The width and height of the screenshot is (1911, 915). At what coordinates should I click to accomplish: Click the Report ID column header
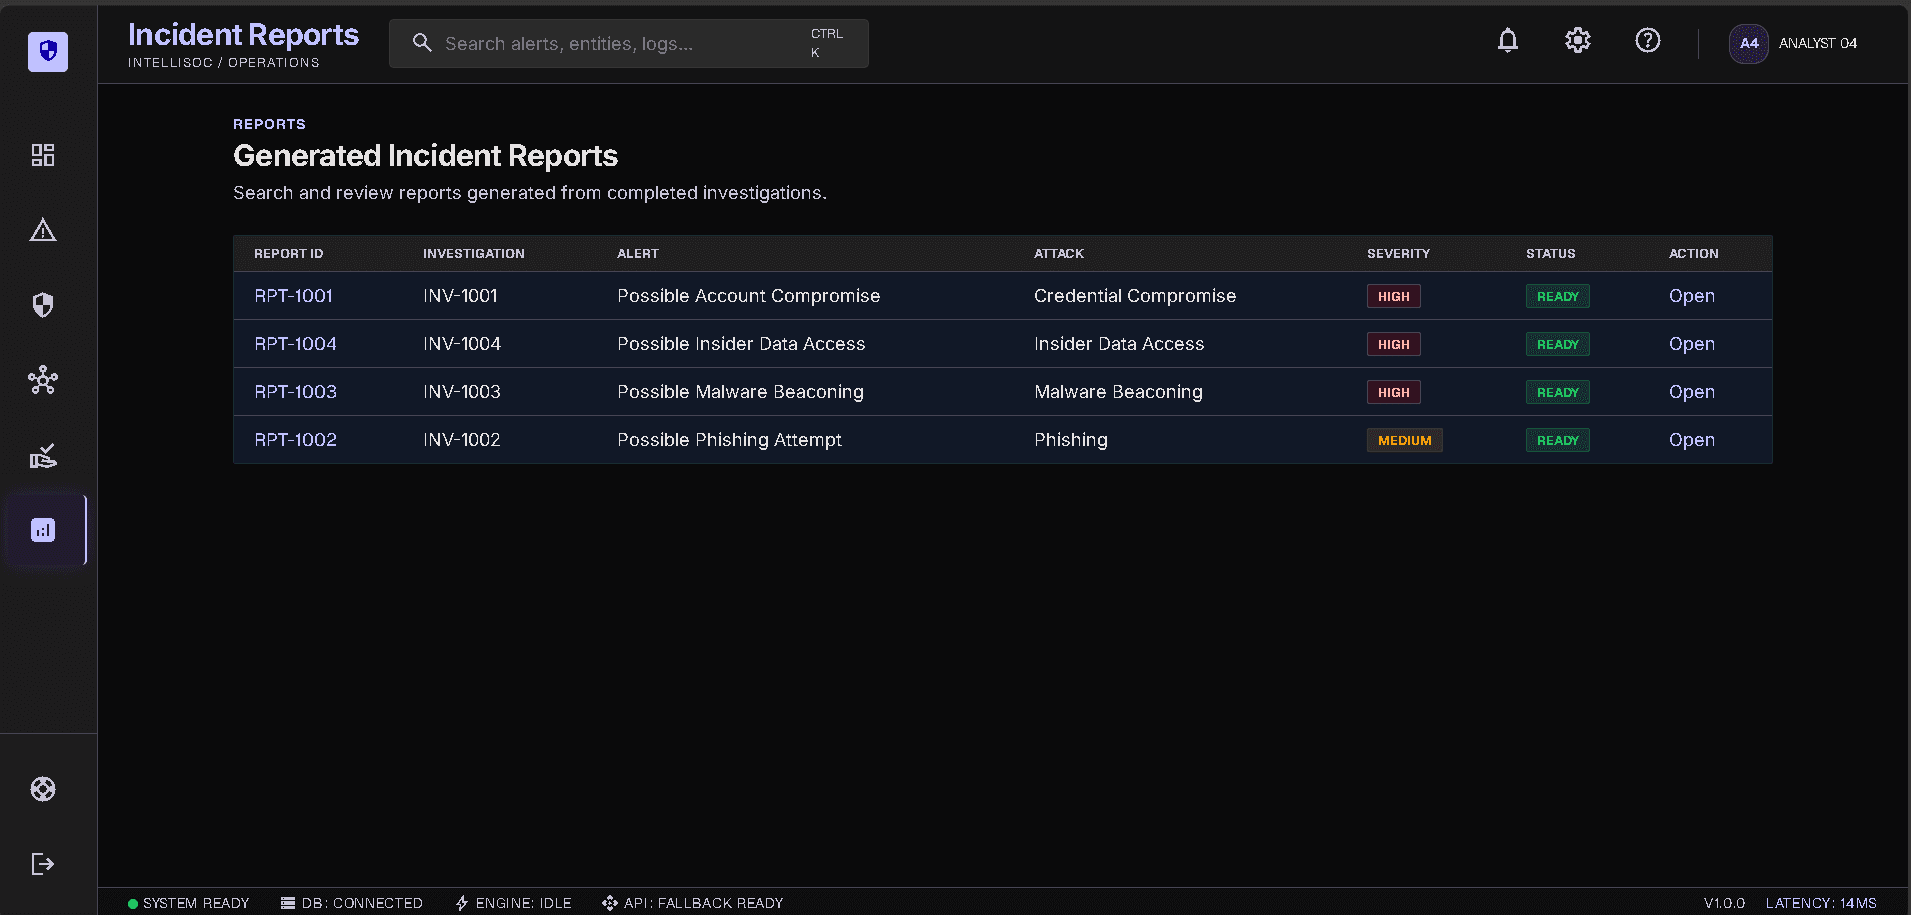pyautogui.click(x=288, y=254)
